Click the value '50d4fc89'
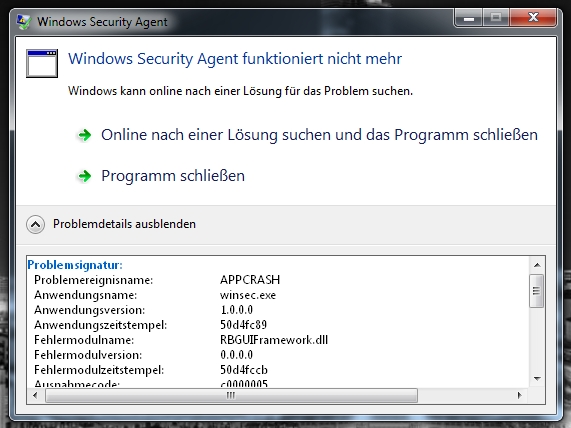 (x=244, y=325)
